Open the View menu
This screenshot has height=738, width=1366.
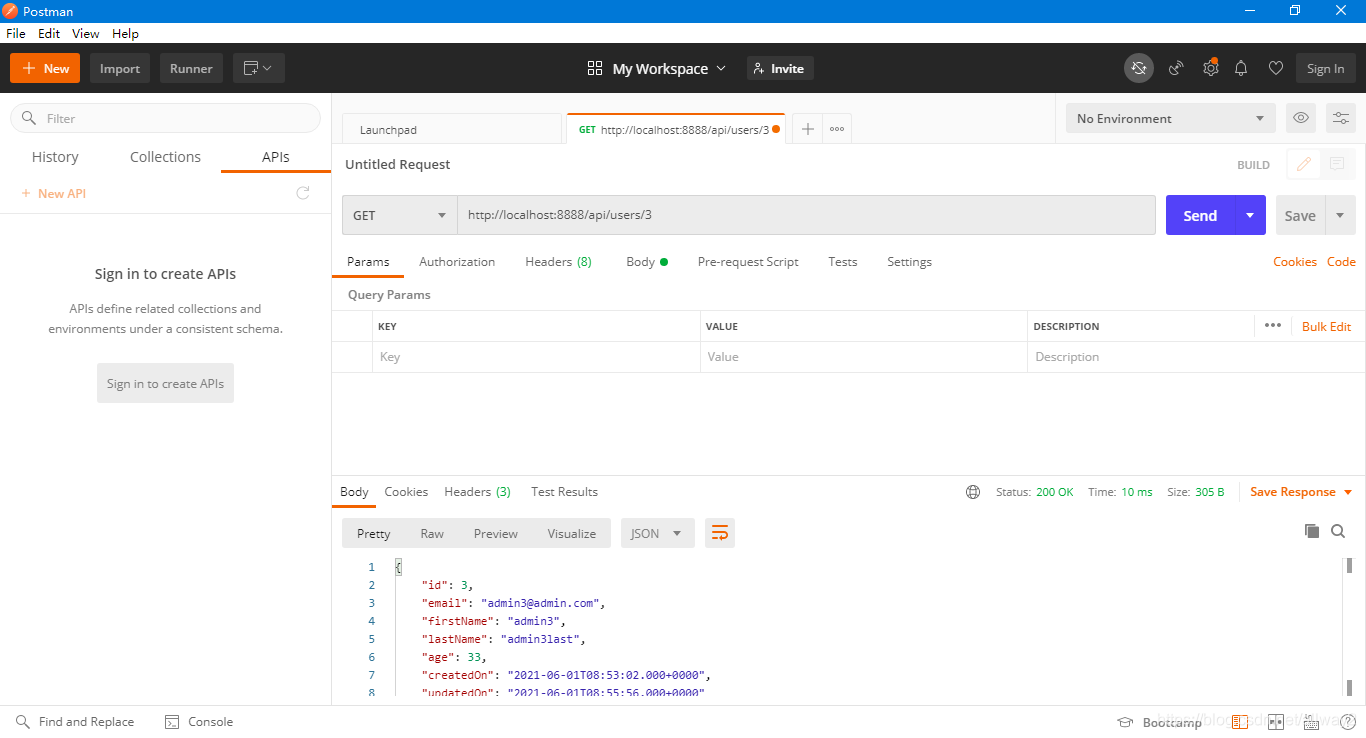point(86,33)
